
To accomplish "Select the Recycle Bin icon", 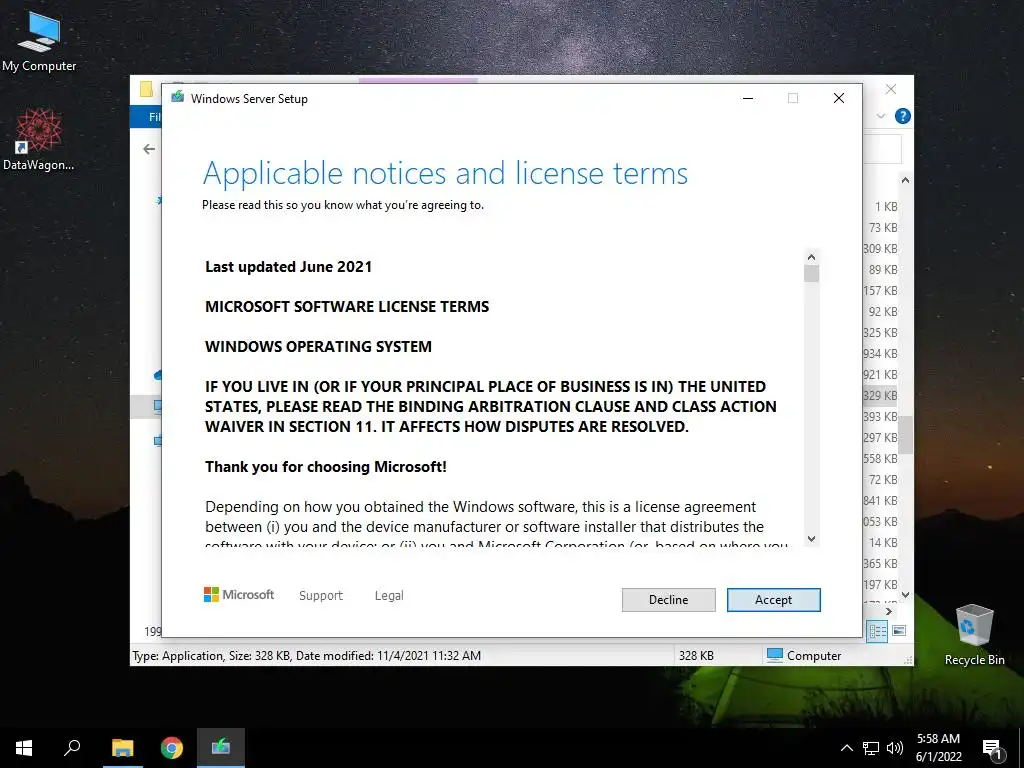I will [x=974, y=634].
